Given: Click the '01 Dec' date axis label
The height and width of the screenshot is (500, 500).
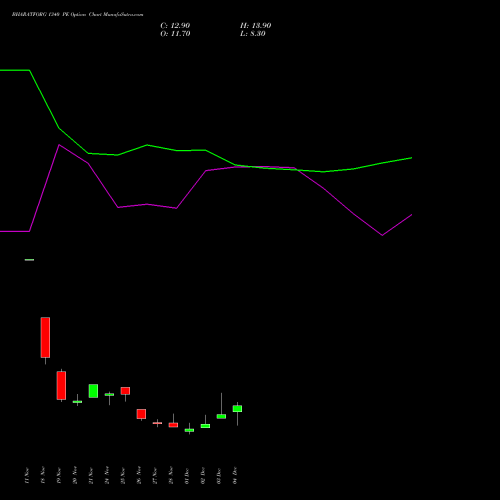Looking at the screenshot, I should 187,475.
